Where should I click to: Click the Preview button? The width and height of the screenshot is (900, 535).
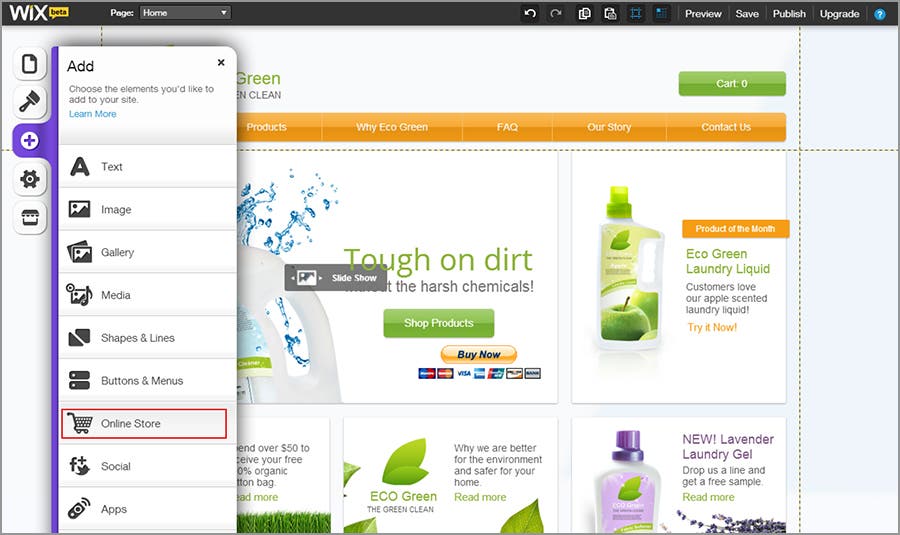click(x=703, y=14)
